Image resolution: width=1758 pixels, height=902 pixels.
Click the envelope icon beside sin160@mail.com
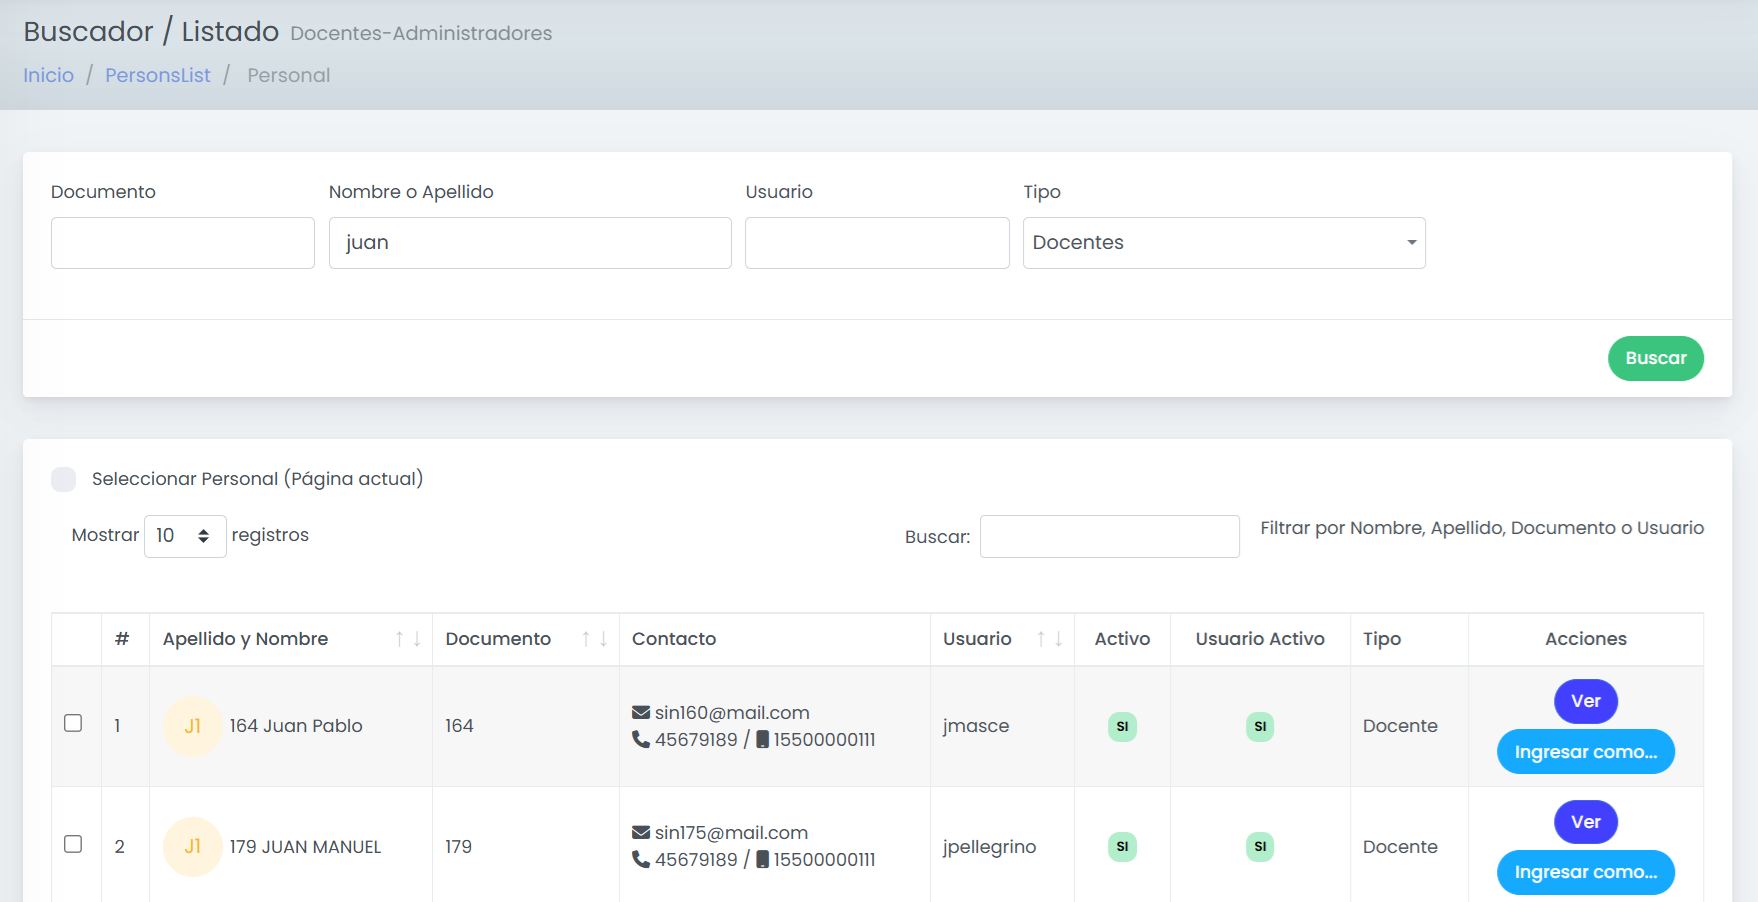(x=641, y=713)
